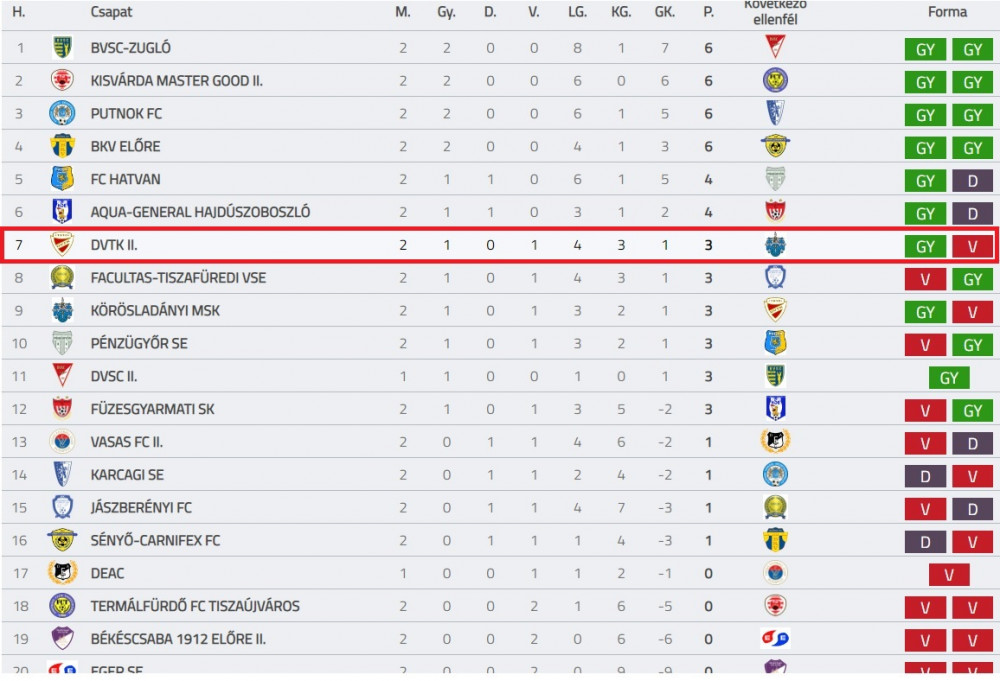Click DEAC's red V form badge

949,575
